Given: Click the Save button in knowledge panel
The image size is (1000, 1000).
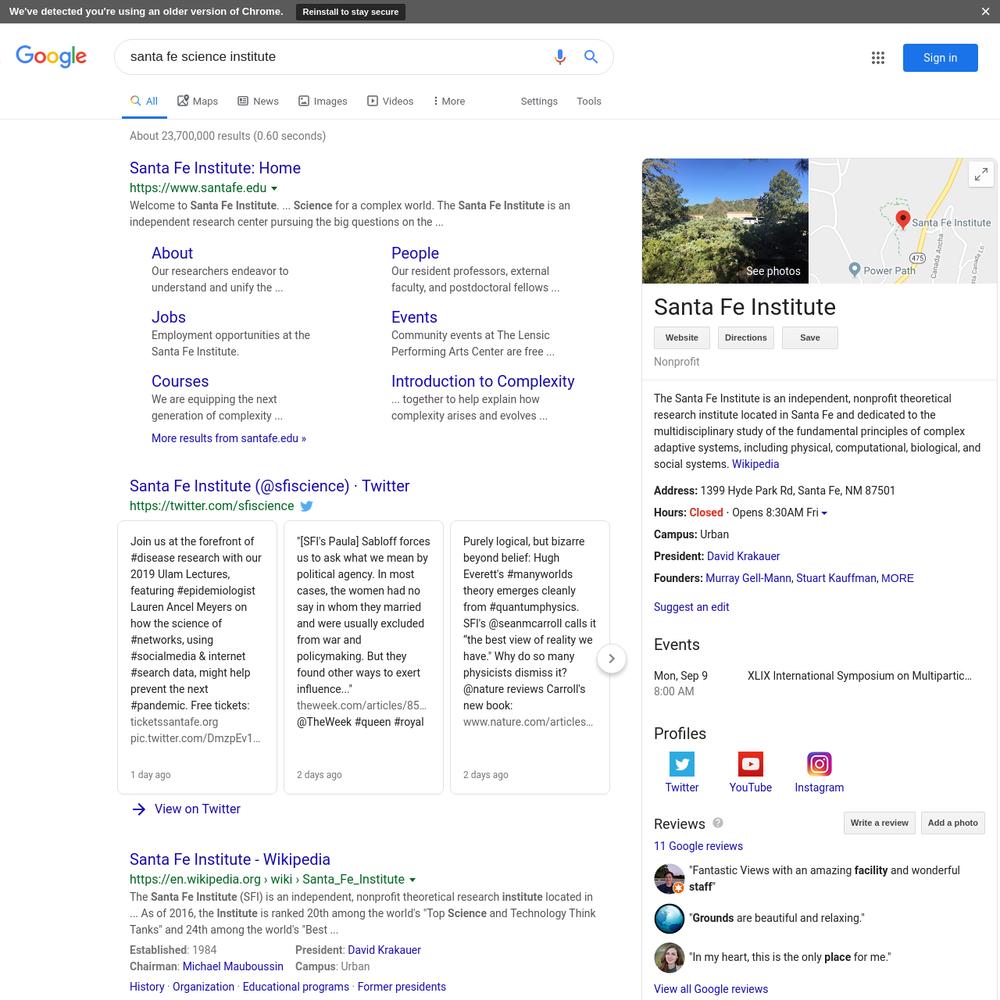Looking at the screenshot, I should [x=810, y=337].
